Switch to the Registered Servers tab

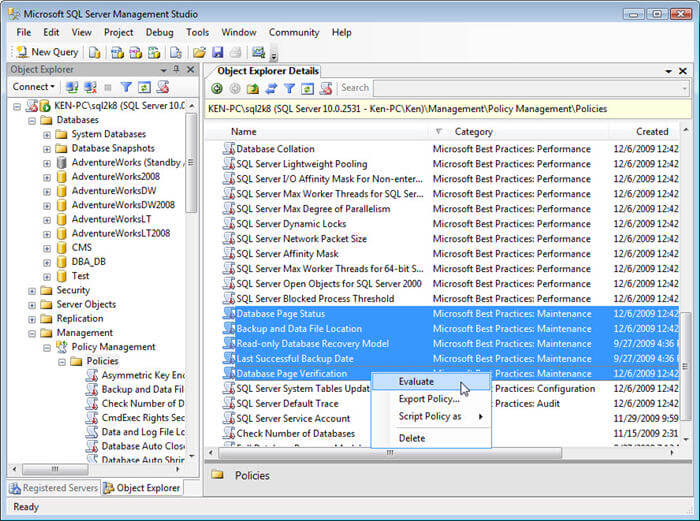[x=53, y=488]
